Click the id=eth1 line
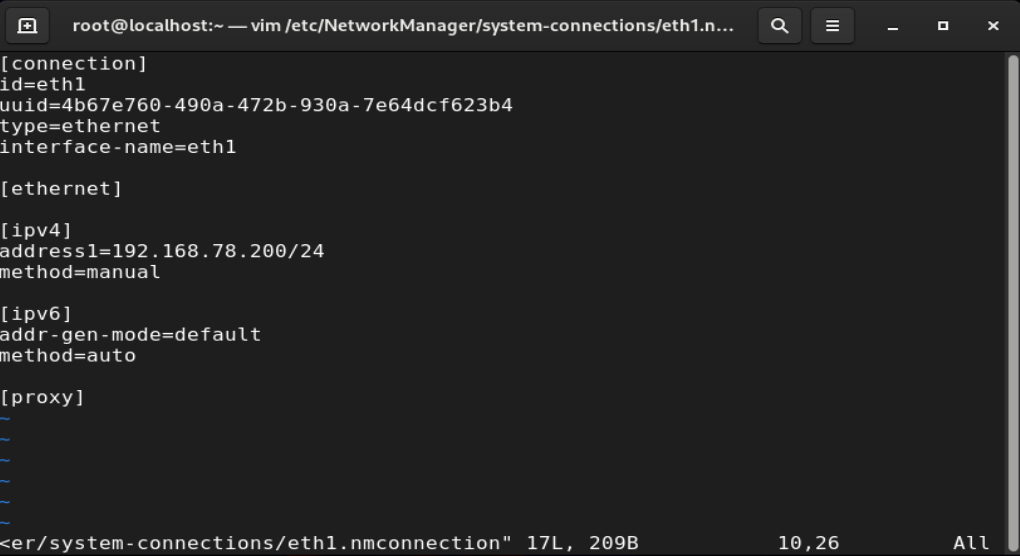1020x556 pixels. point(43,85)
